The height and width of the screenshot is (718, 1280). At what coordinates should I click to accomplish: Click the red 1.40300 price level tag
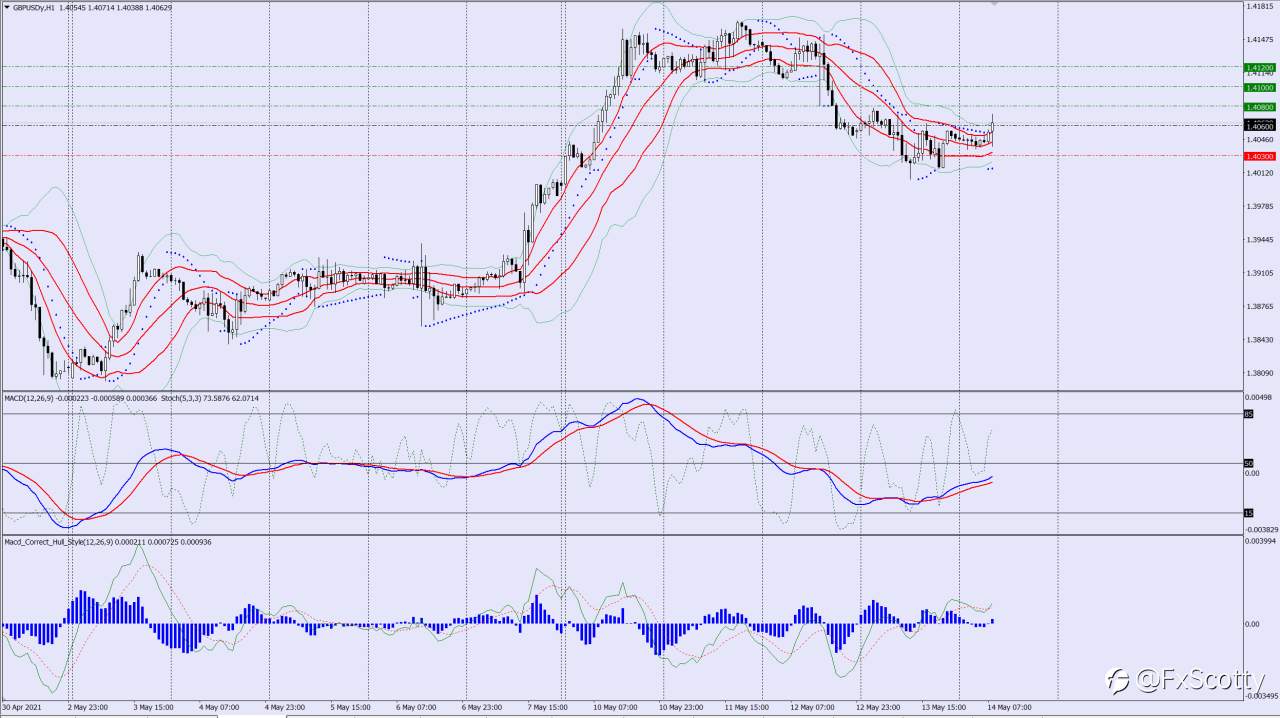point(1258,156)
